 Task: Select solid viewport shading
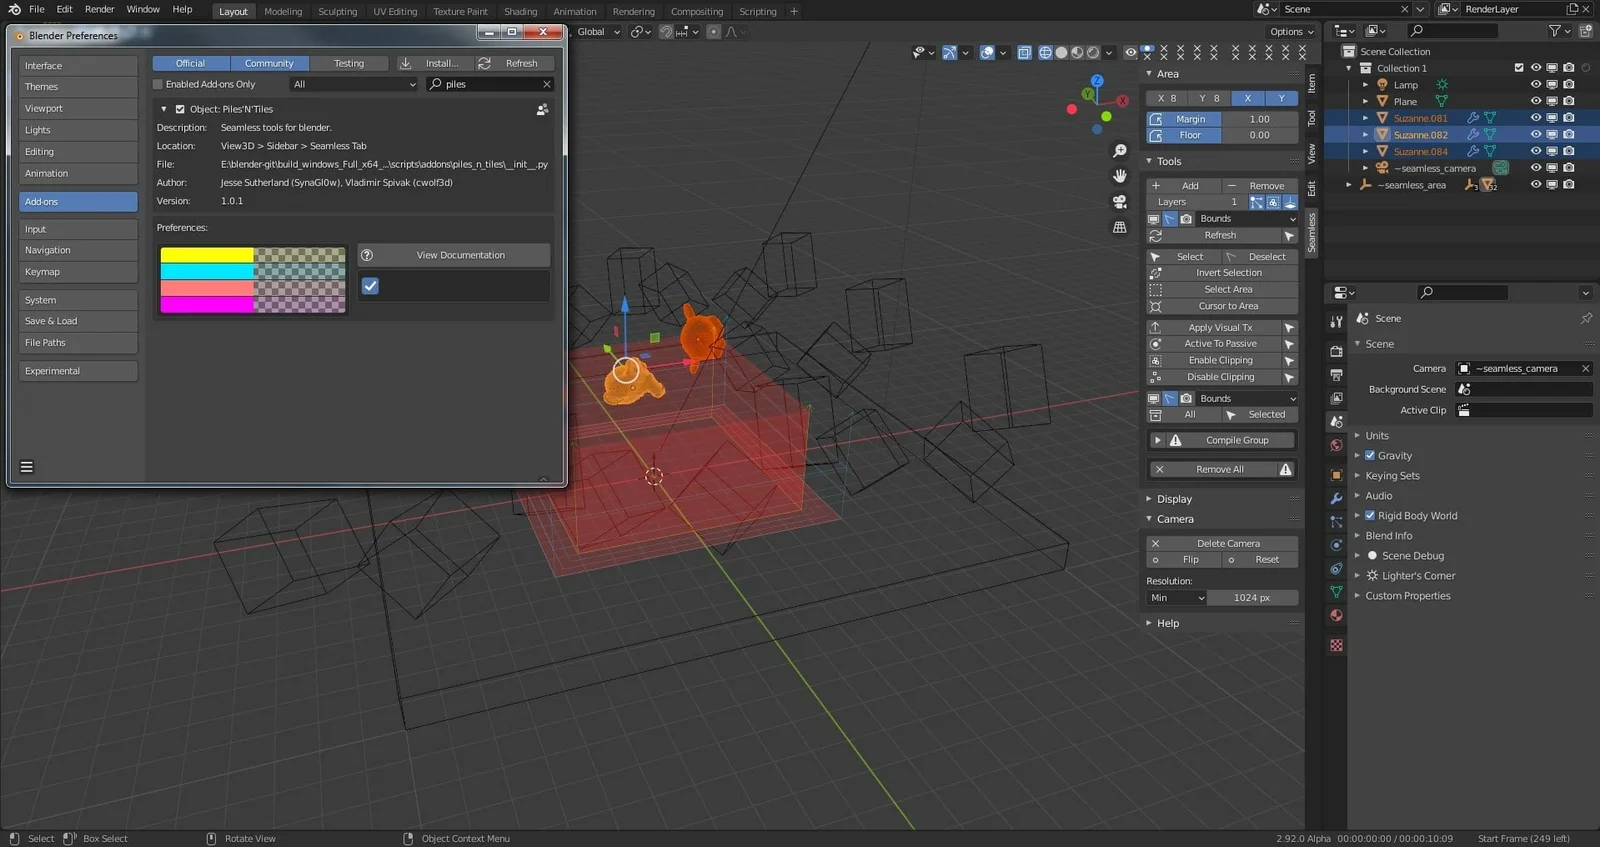1061,53
